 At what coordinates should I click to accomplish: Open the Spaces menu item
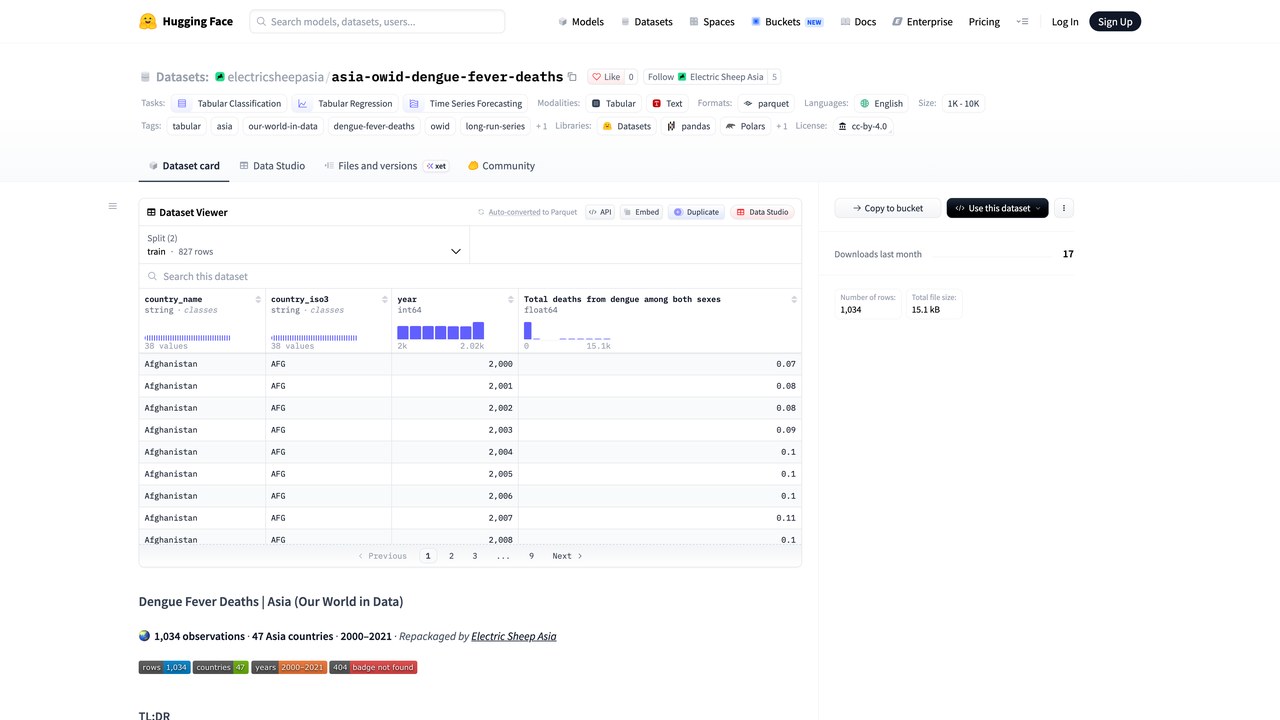(712, 21)
